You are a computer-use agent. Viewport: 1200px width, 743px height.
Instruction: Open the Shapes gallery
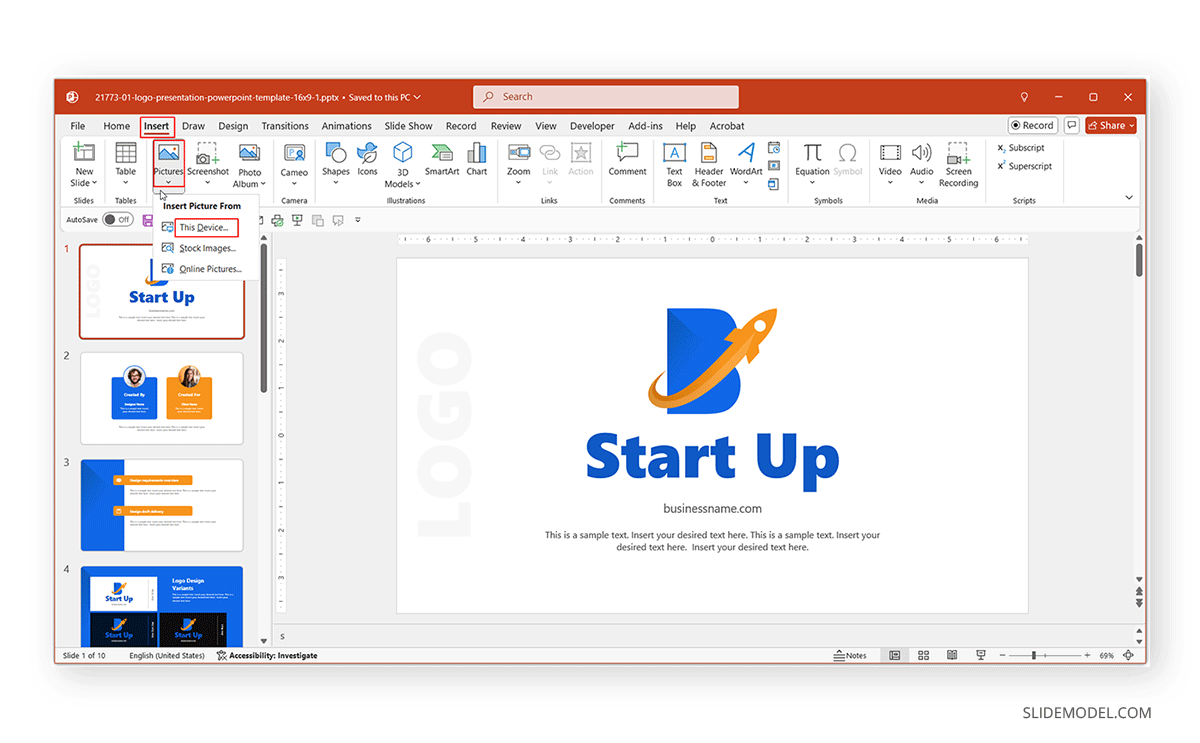(336, 164)
